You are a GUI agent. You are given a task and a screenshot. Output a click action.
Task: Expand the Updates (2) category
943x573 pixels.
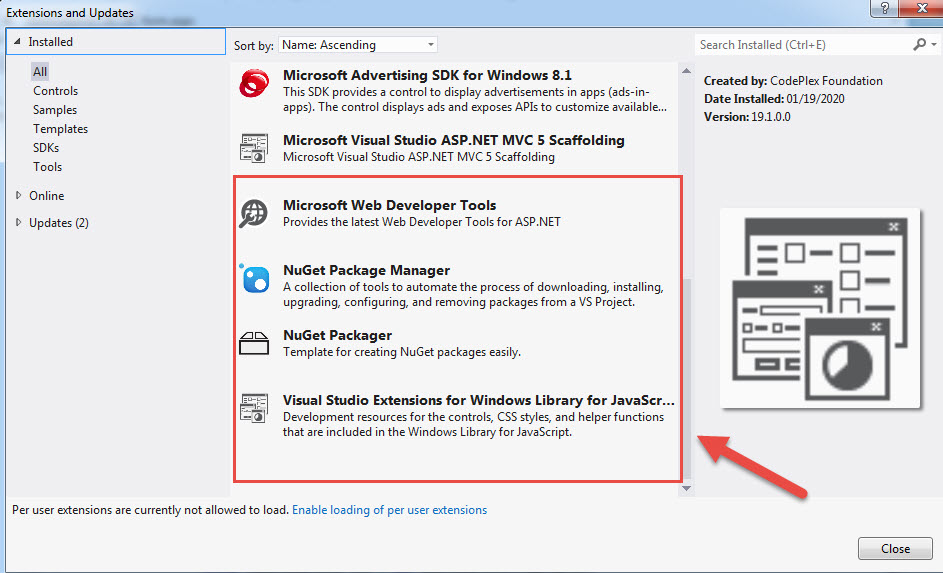click(19, 222)
